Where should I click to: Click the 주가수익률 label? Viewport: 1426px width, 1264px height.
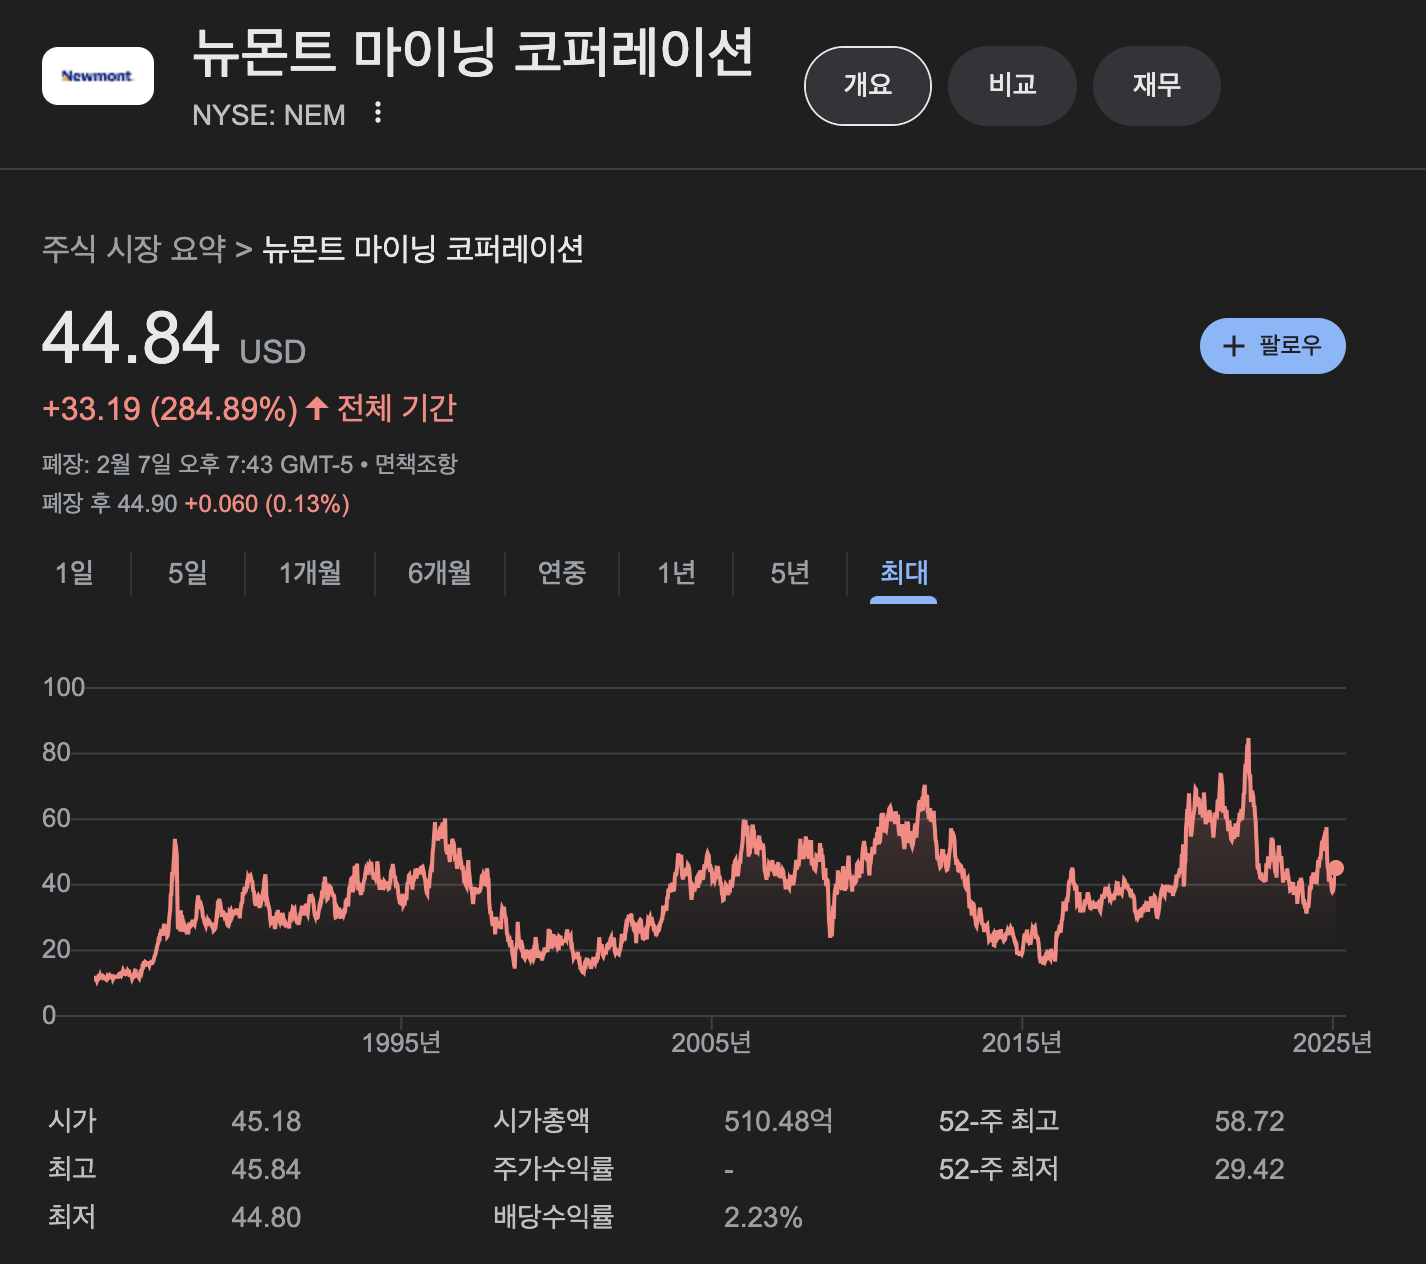tap(553, 1169)
